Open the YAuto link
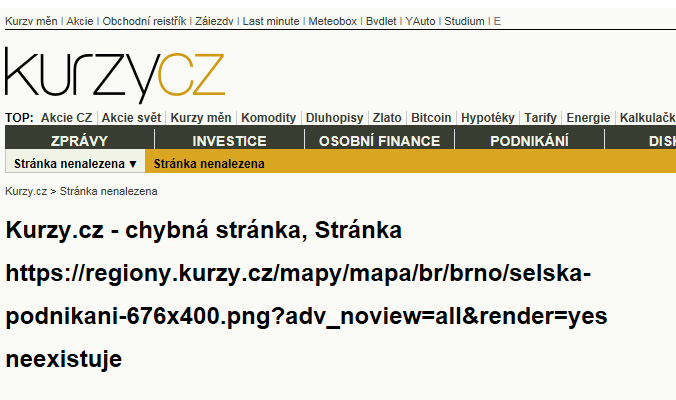Screen dimensions: 676x400 420,21
